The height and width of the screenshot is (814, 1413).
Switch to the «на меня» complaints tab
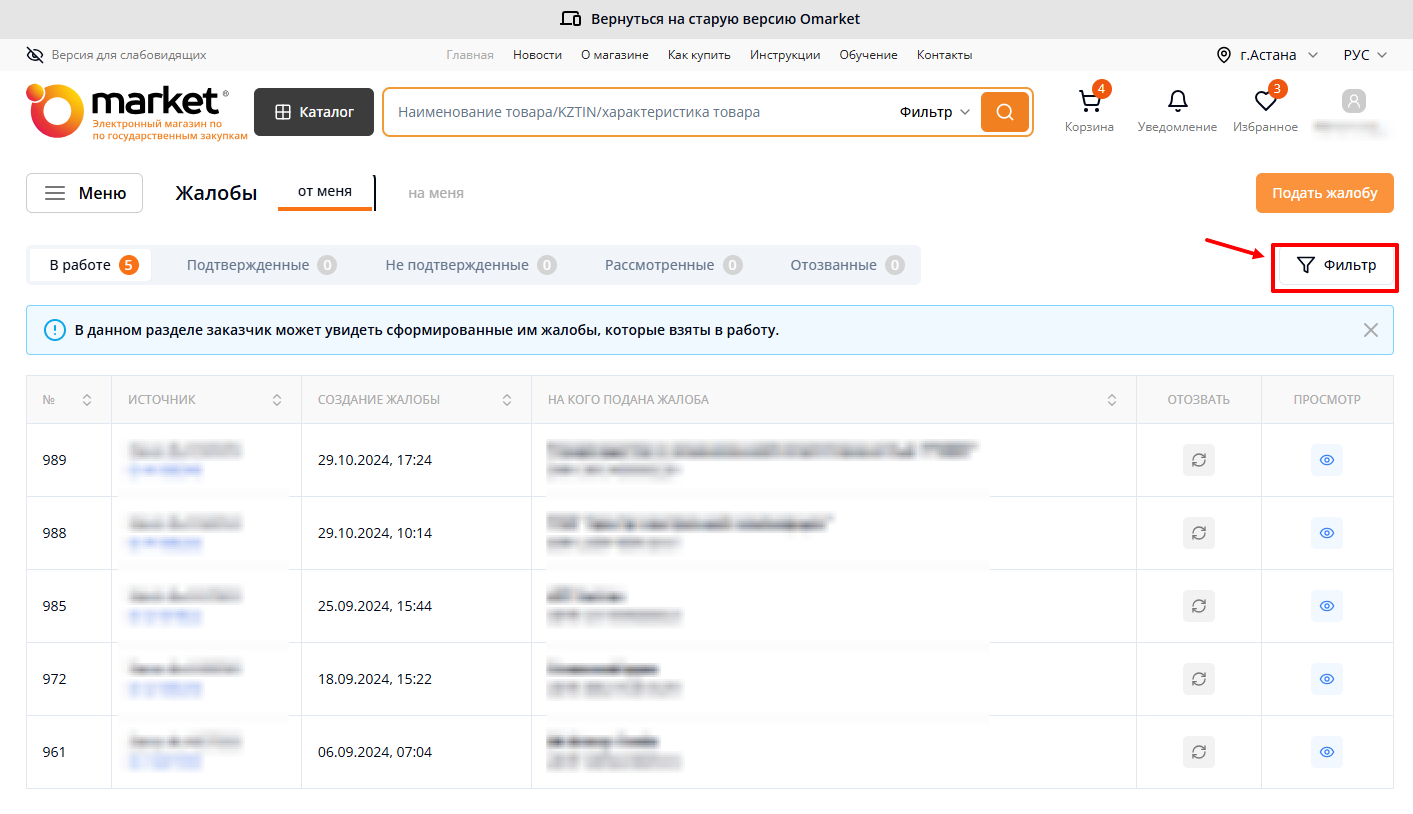click(x=435, y=193)
